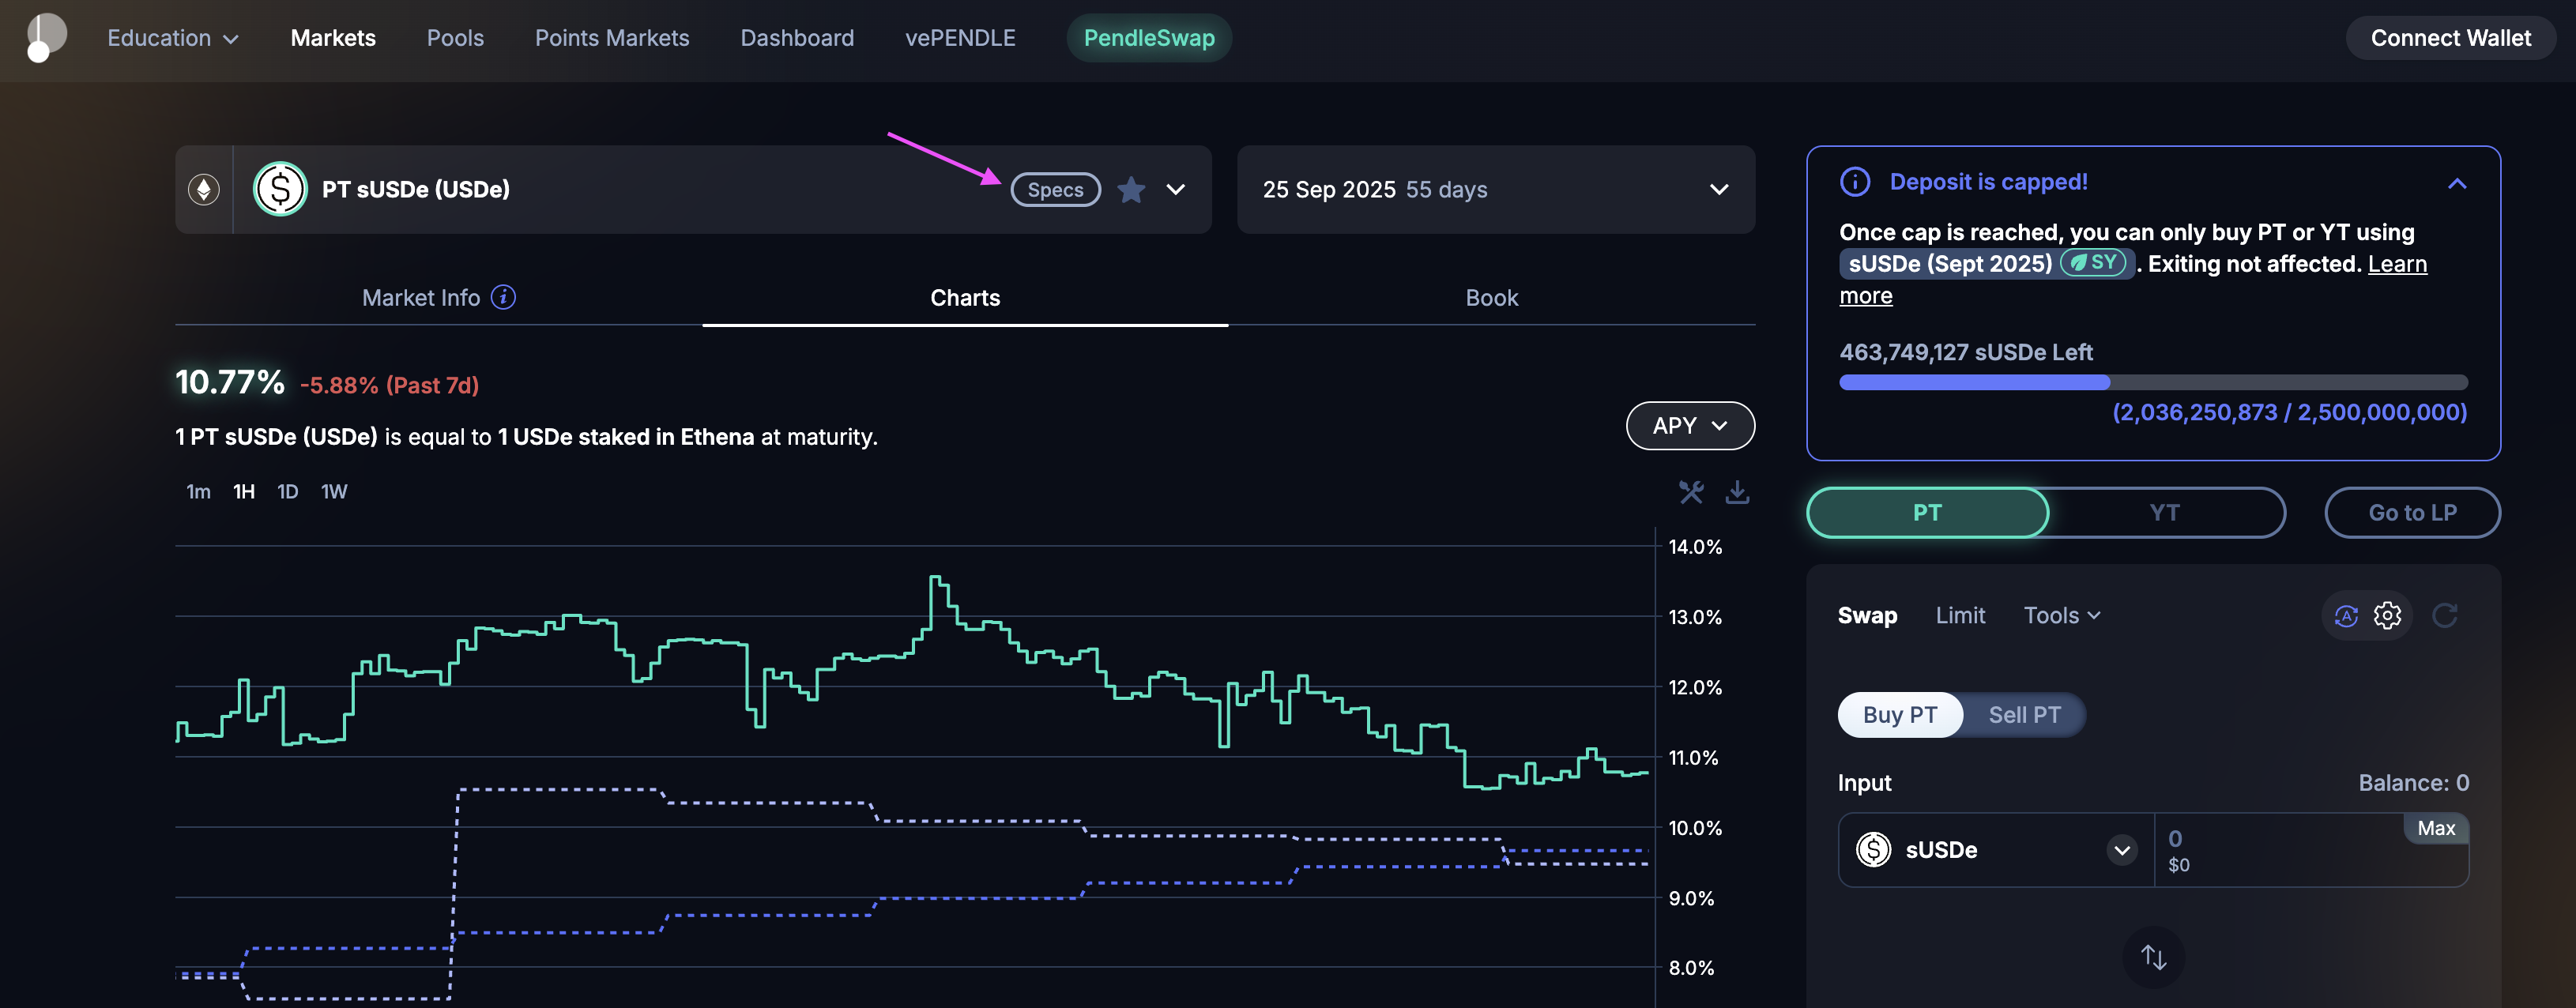Open the Book tab
The width and height of the screenshot is (2576, 1008).
pos(1491,298)
